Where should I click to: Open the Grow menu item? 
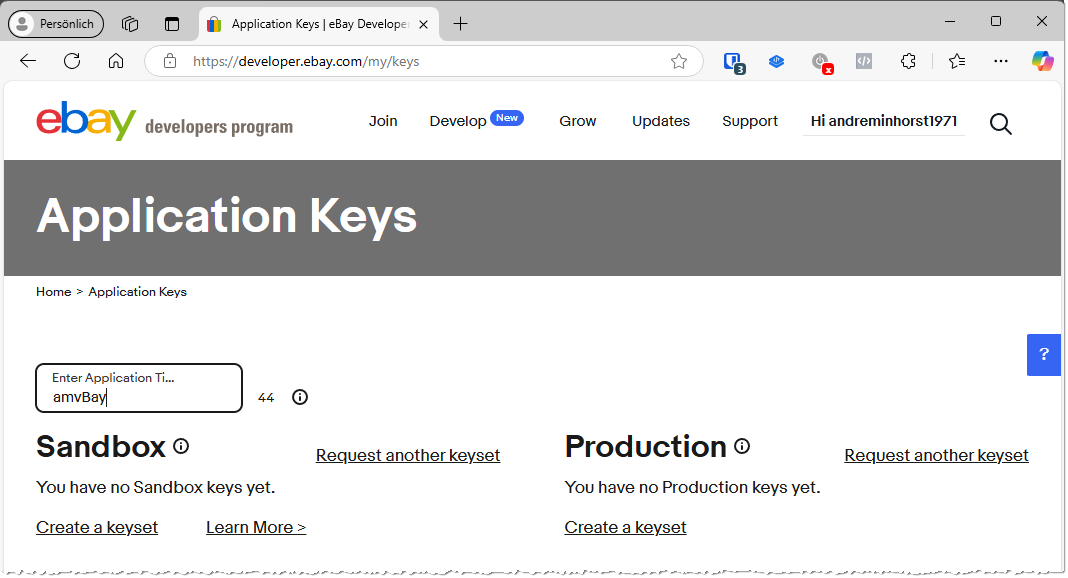pos(577,121)
